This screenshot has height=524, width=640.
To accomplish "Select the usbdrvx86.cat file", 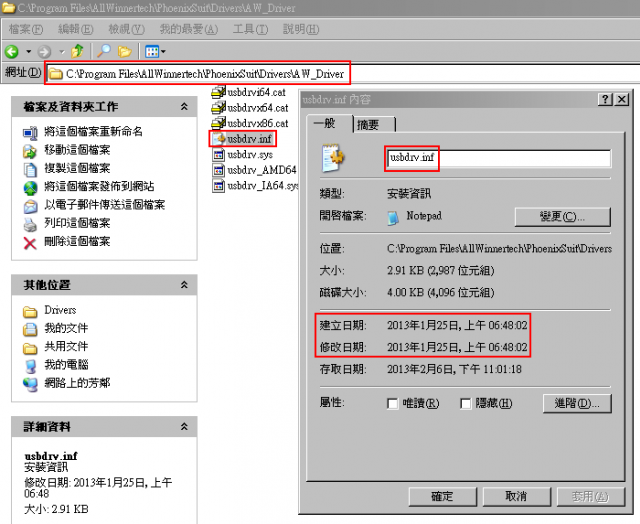I will pyautogui.click(x=250, y=123).
